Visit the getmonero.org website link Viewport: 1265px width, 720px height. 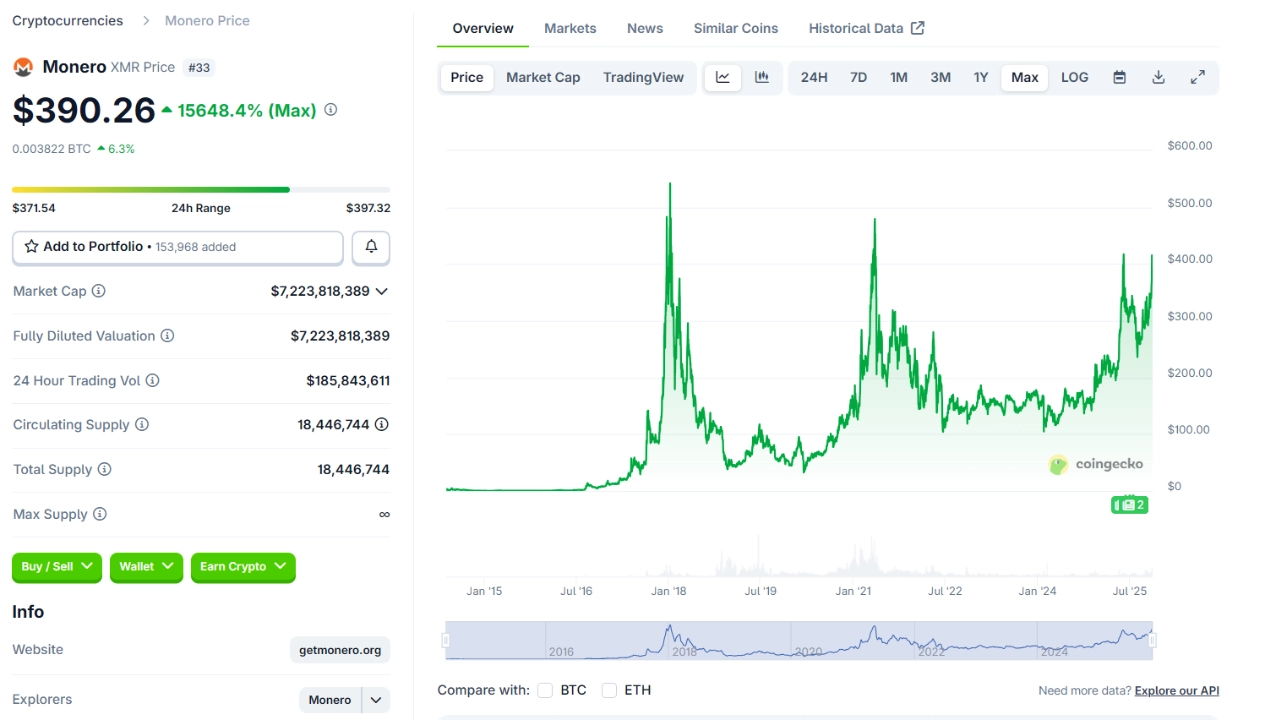(339, 649)
